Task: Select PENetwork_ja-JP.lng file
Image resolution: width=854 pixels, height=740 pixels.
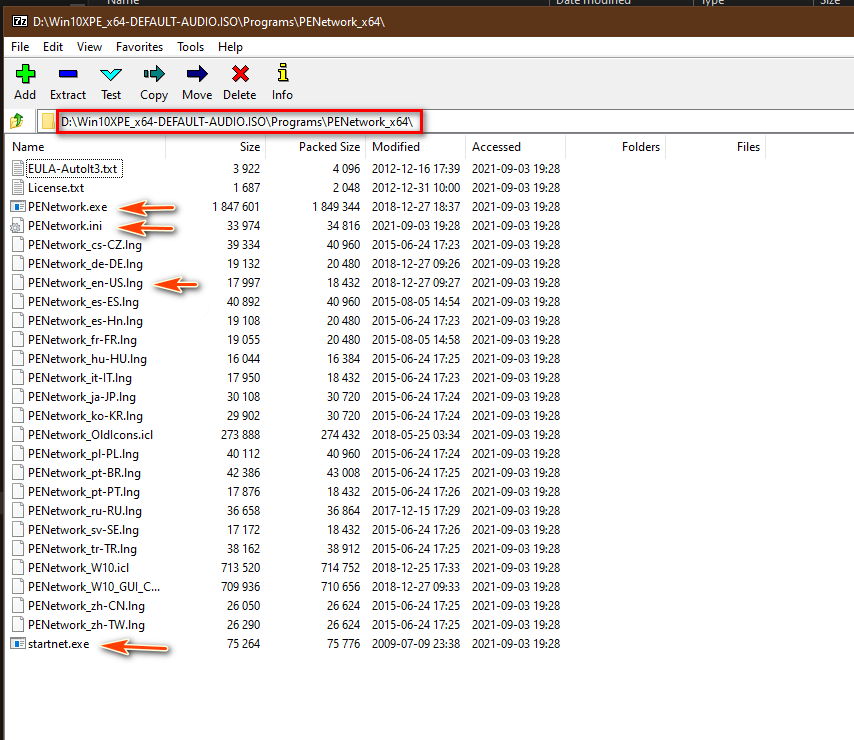Action: click(x=82, y=397)
